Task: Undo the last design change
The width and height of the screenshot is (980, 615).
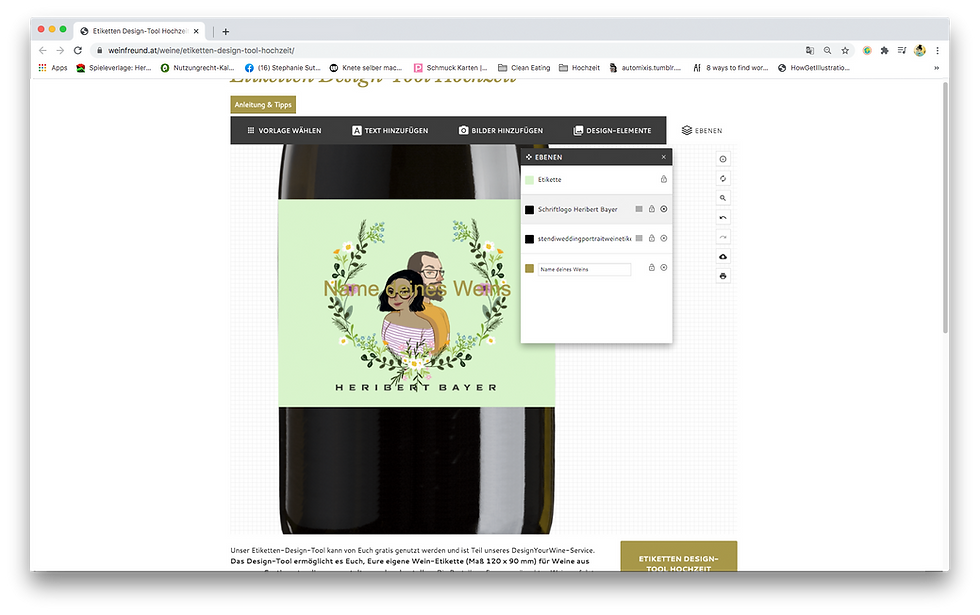Action: (x=722, y=218)
